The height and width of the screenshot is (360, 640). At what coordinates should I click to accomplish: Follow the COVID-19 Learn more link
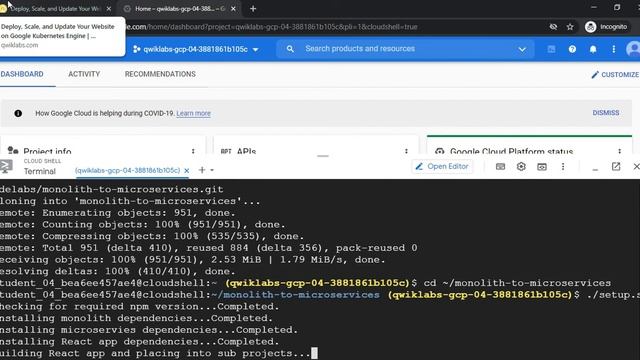coord(193,113)
